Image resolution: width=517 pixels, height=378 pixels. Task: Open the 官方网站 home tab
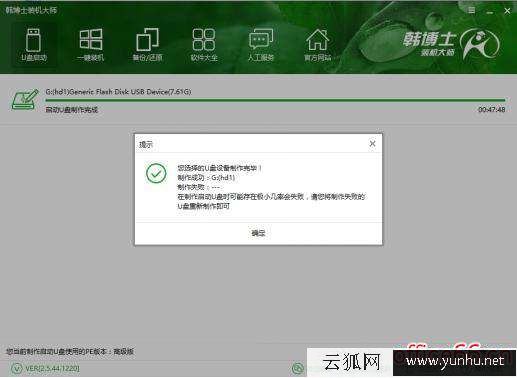[317, 45]
